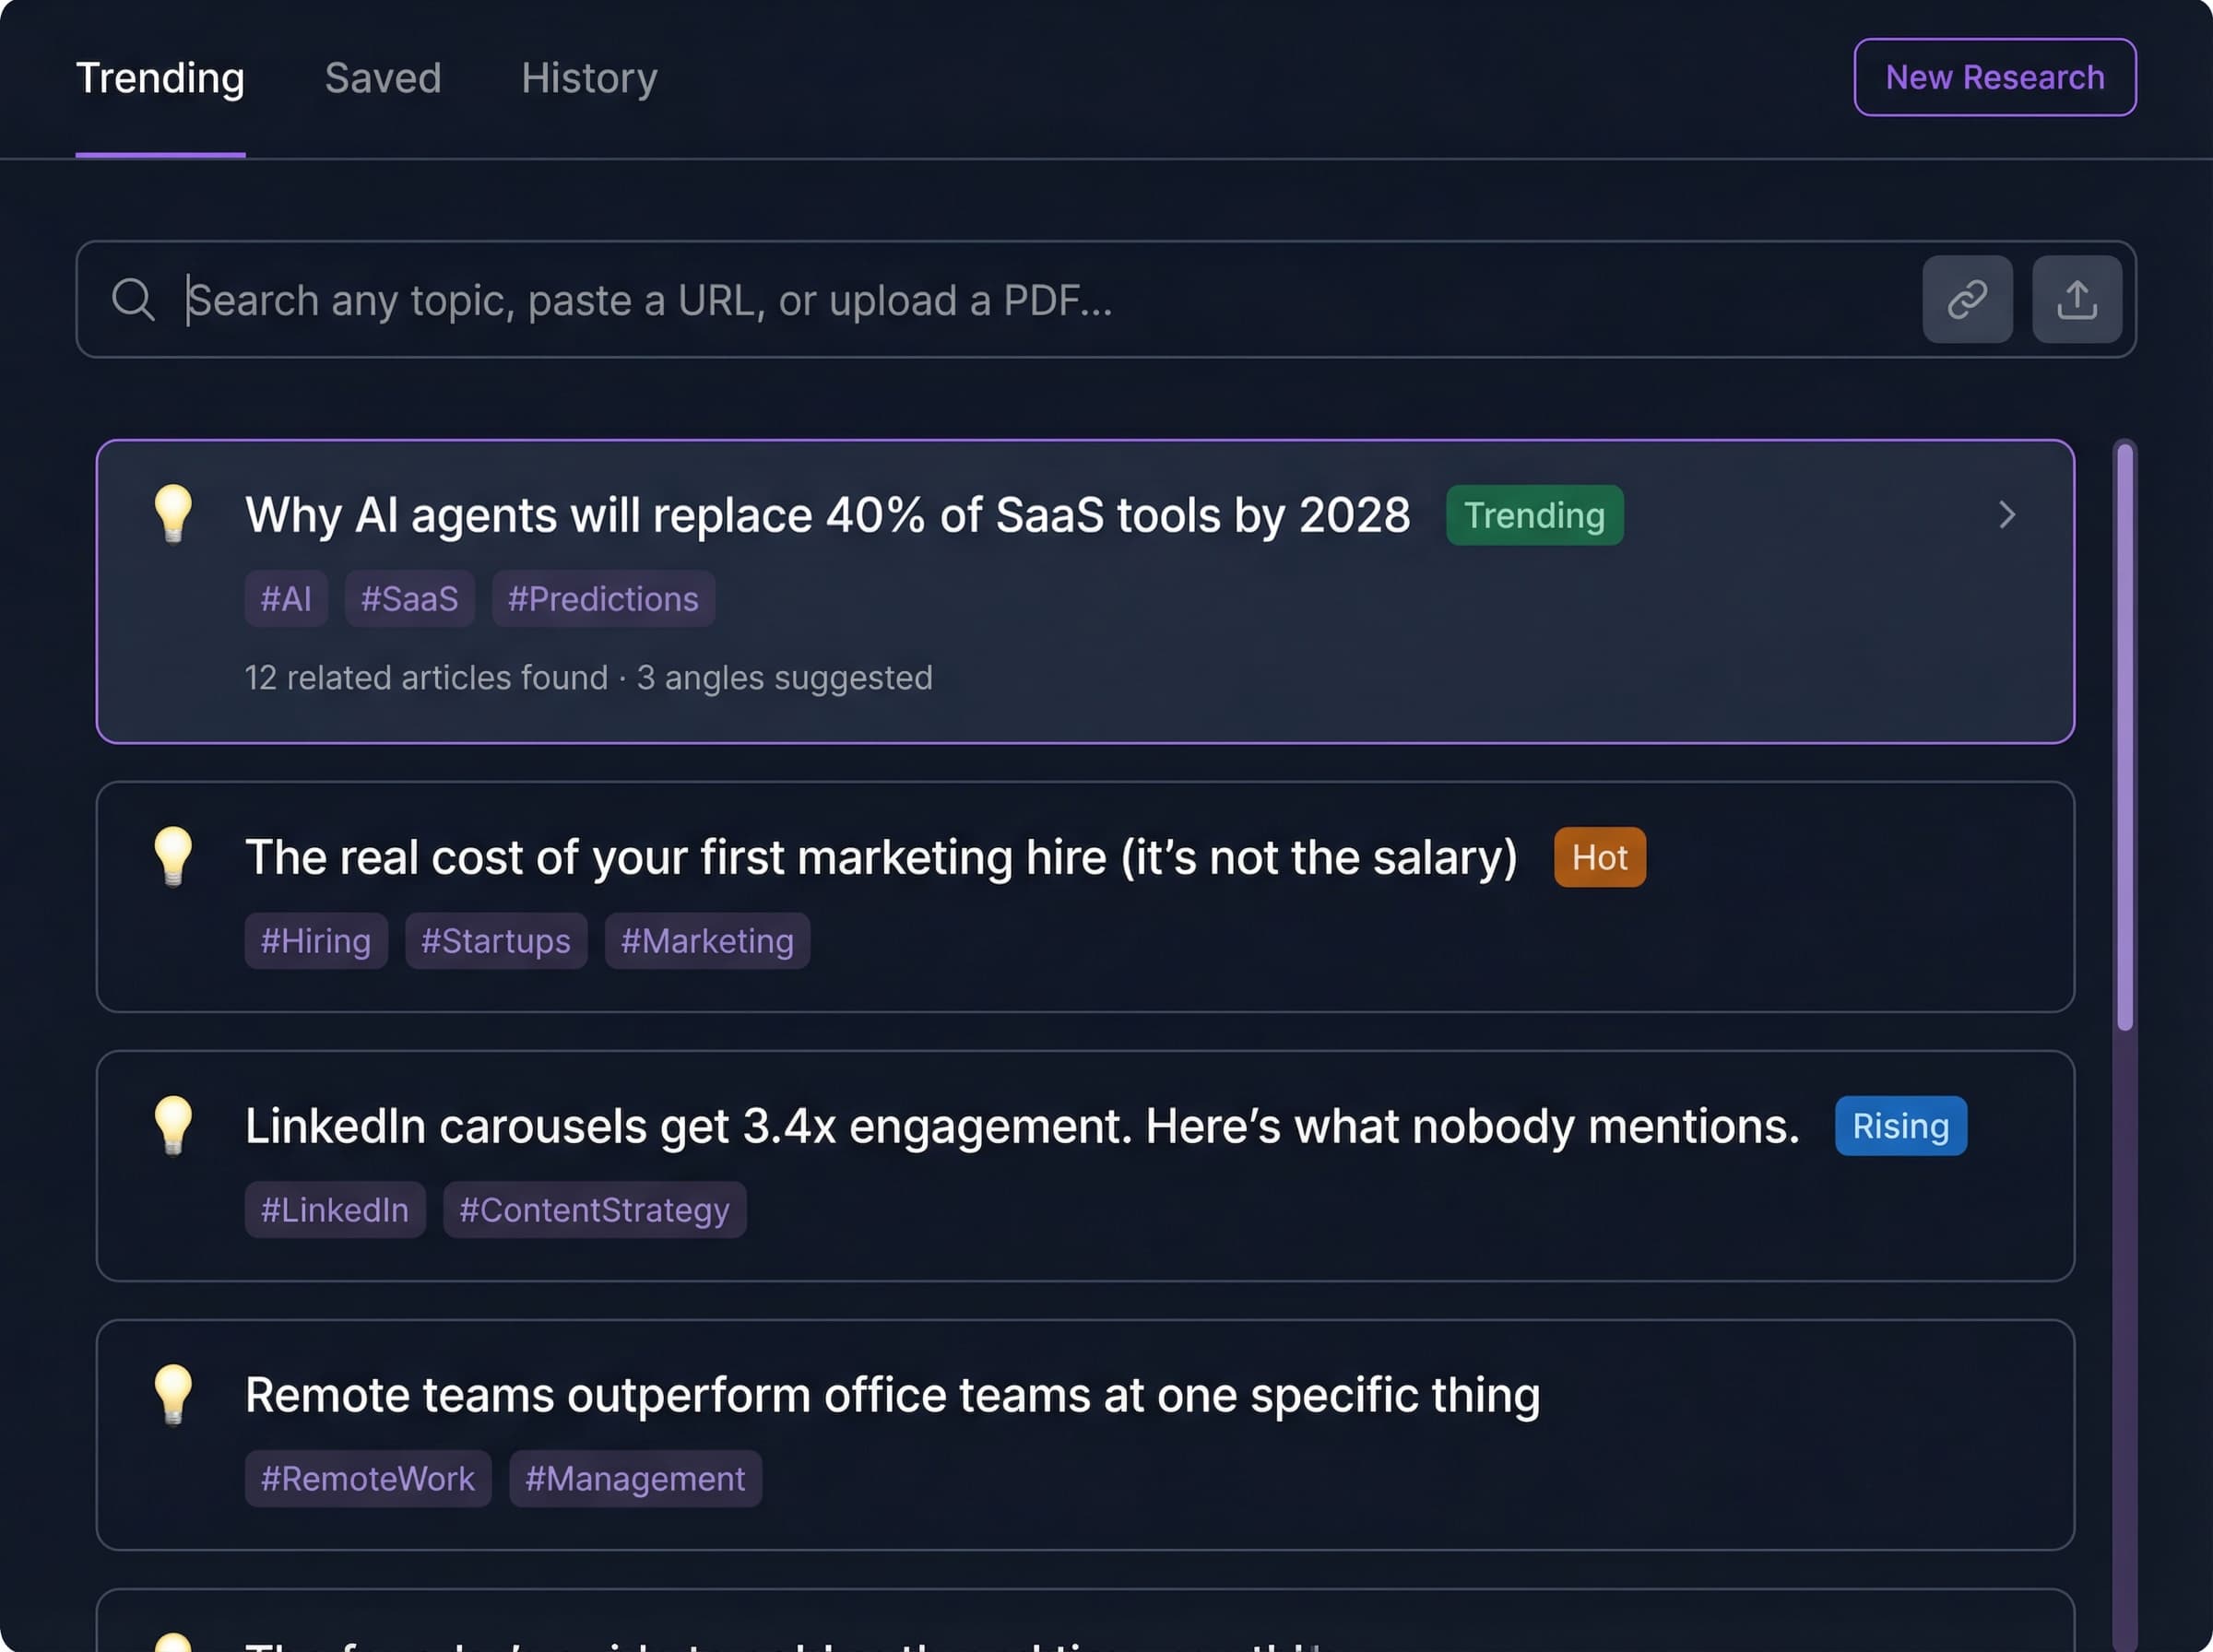Select the lightbulb beside marketing hire topic

point(175,857)
